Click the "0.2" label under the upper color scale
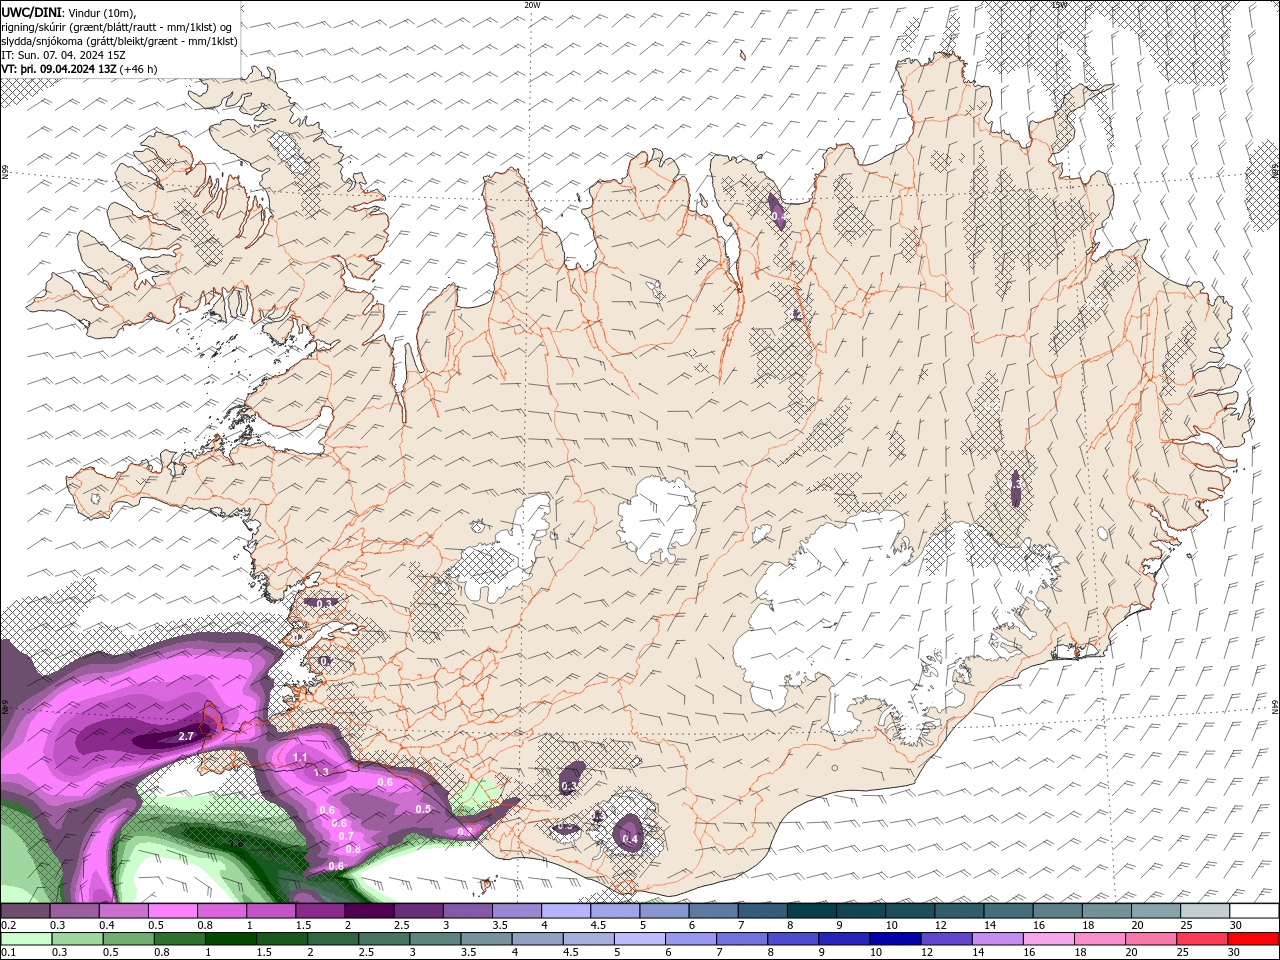The height and width of the screenshot is (960, 1280). pos(8,925)
